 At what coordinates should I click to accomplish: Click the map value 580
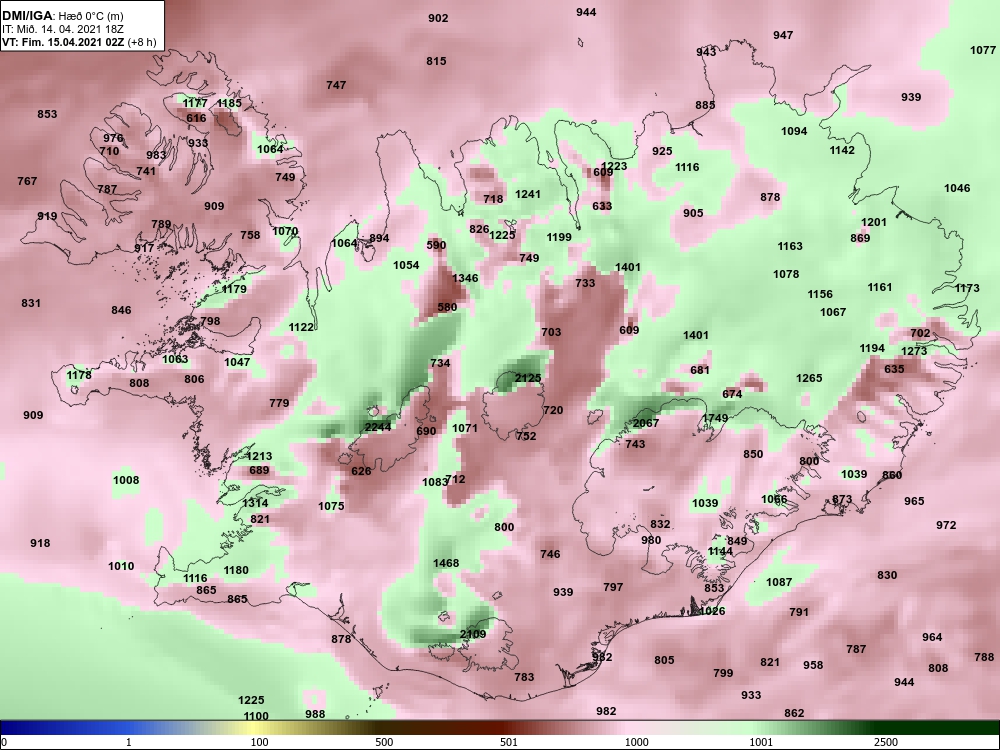[x=447, y=307]
